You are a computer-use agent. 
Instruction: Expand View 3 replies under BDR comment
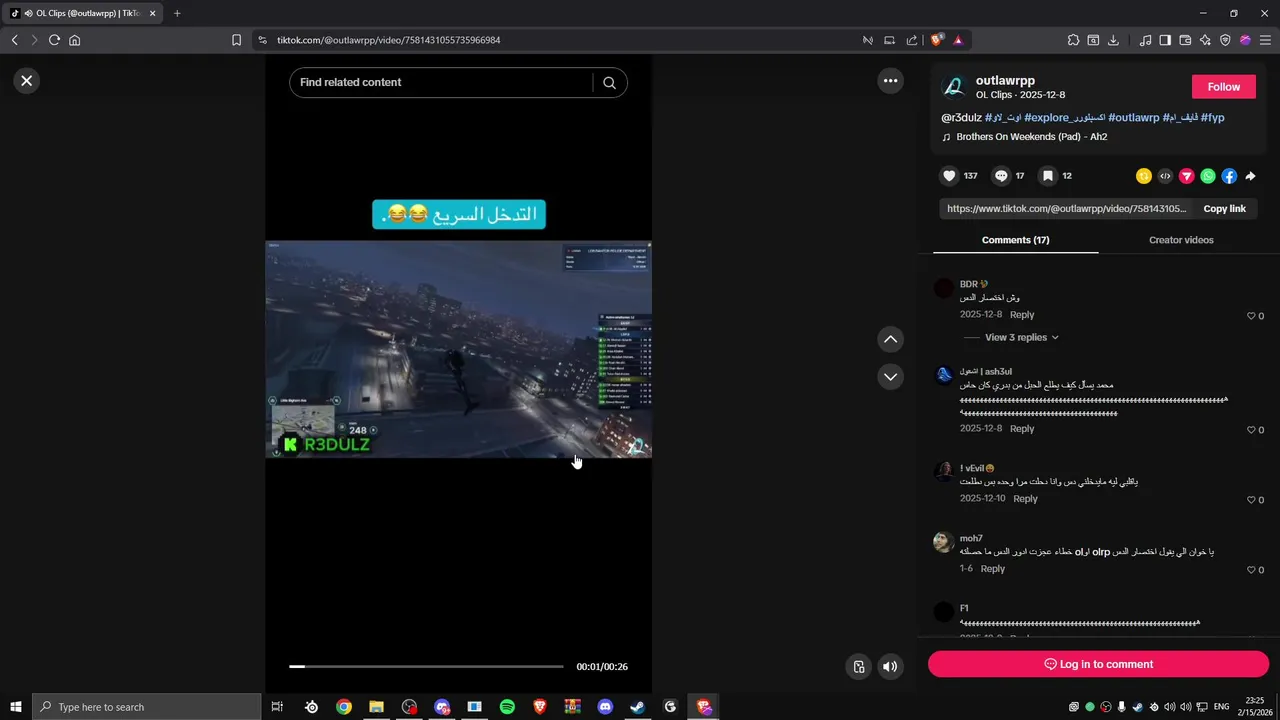click(x=1021, y=337)
